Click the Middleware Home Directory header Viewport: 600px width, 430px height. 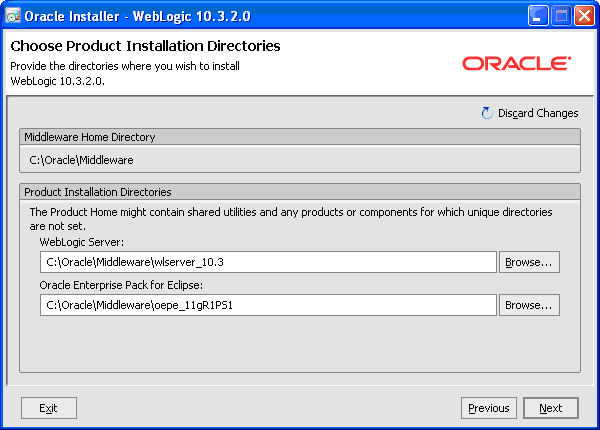[x=300, y=137]
